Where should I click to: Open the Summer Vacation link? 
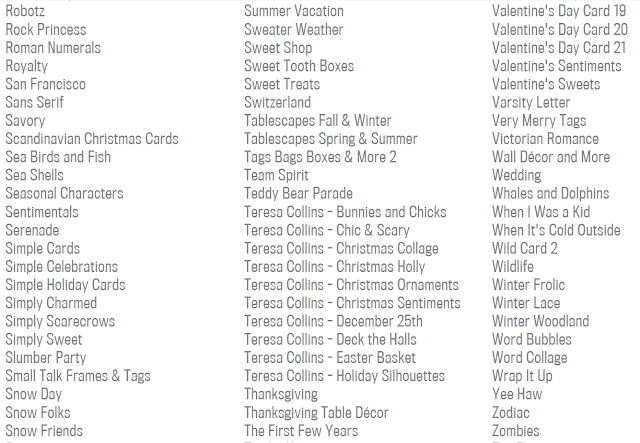coord(294,11)
